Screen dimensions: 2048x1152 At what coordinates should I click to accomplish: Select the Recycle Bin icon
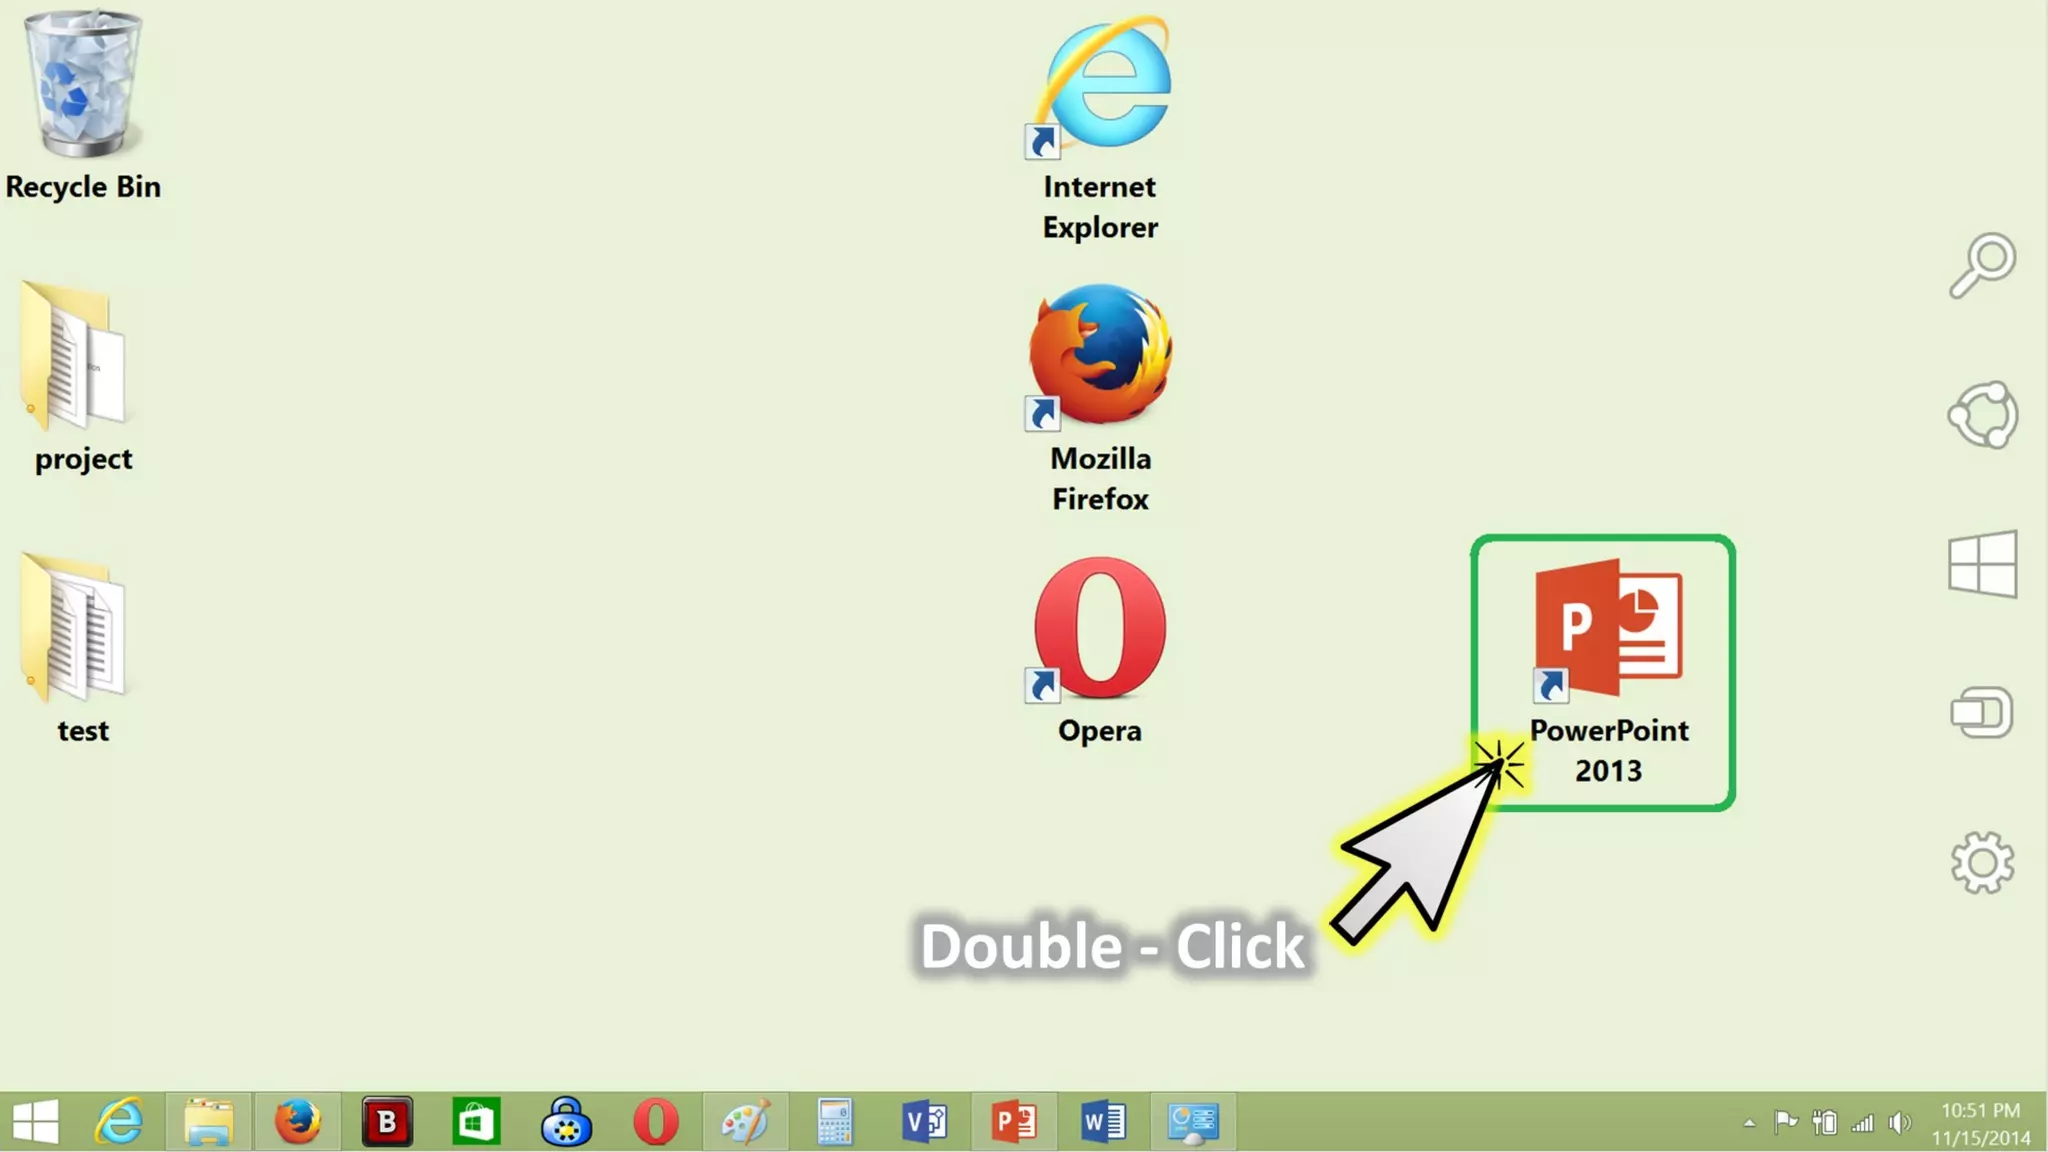tap(82, 86)
